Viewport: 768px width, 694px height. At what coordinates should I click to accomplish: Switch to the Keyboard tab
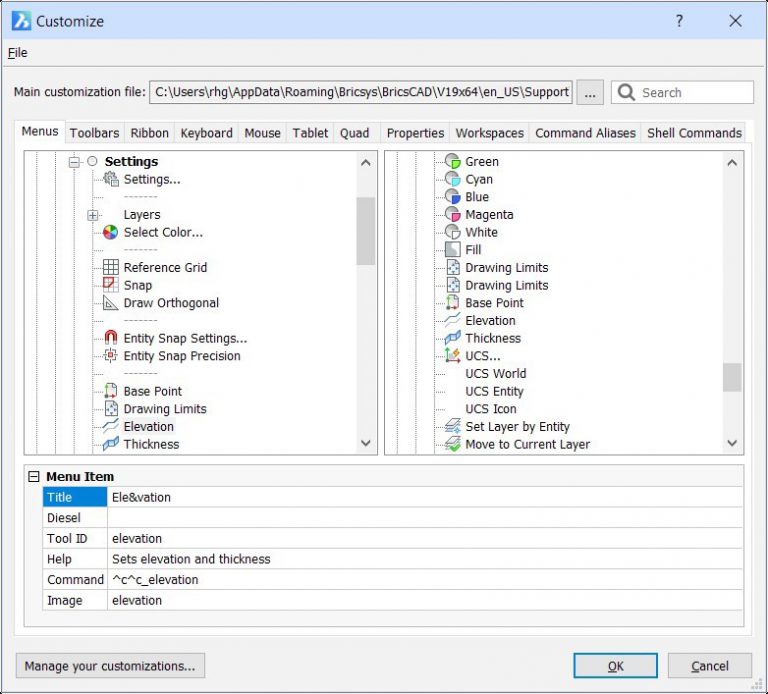206,133
